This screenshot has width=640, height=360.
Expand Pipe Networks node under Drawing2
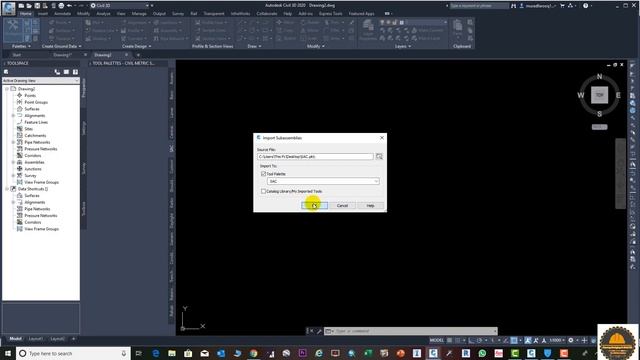click(x=13, y=142)
